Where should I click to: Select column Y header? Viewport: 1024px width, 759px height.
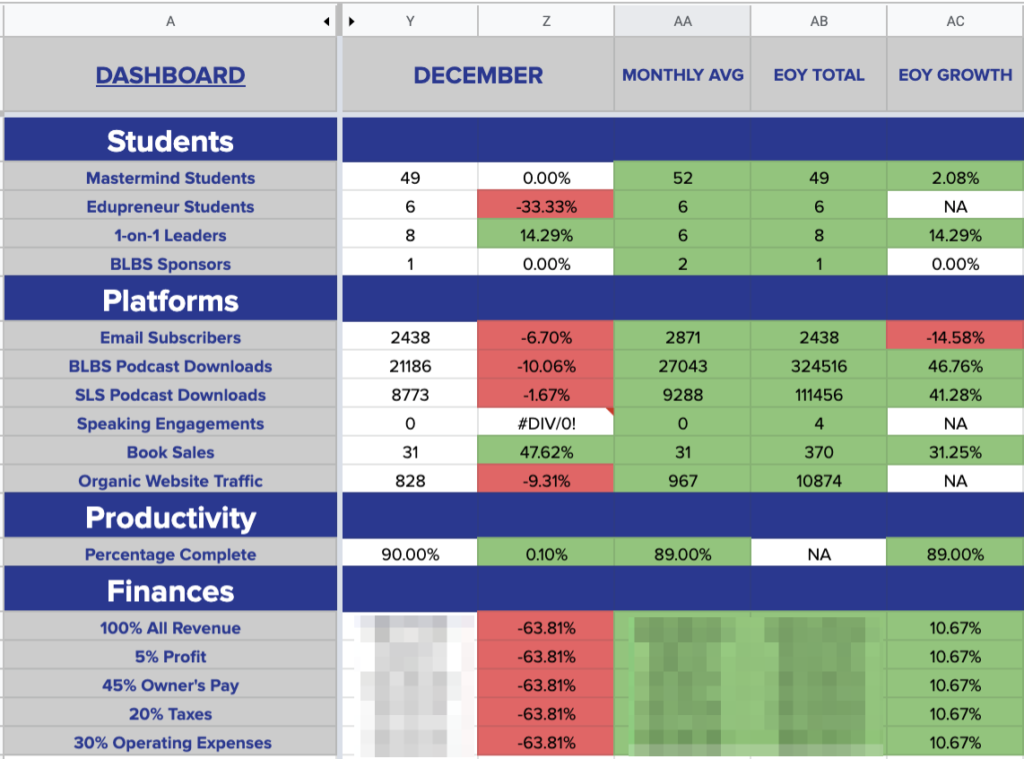(x=410, y=19)
